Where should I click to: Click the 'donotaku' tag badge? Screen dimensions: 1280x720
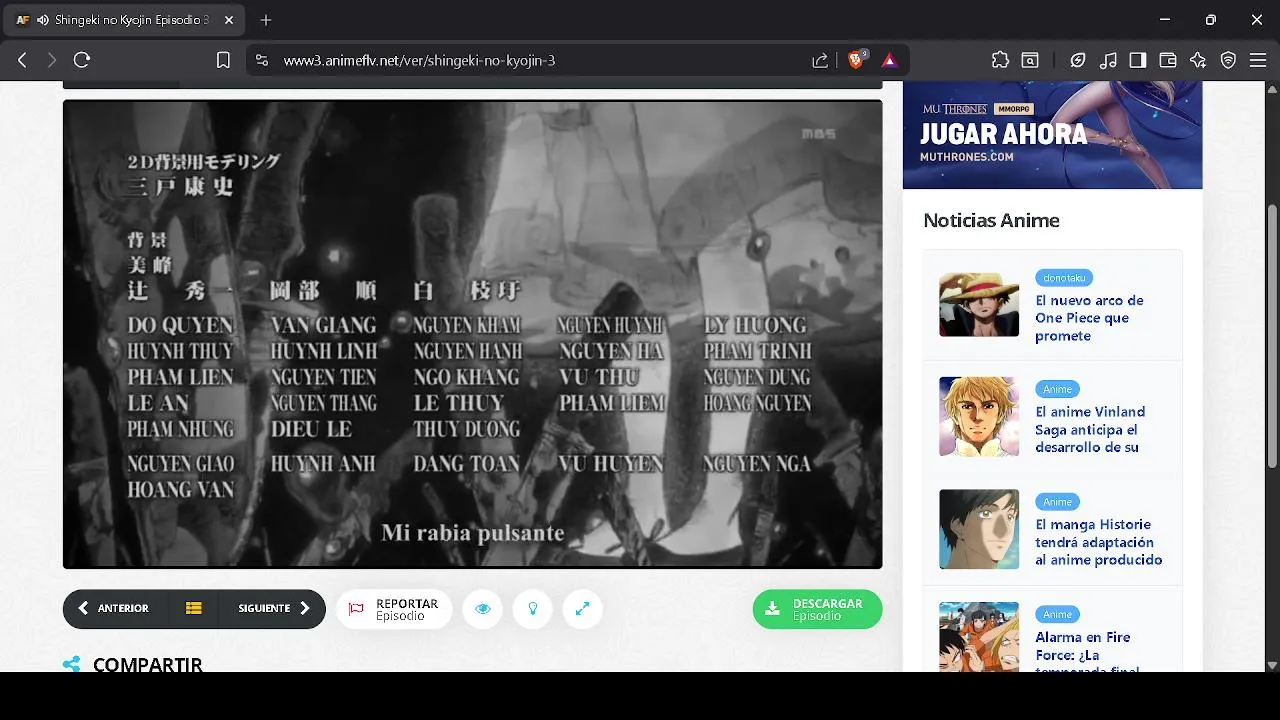[1064, 277]
